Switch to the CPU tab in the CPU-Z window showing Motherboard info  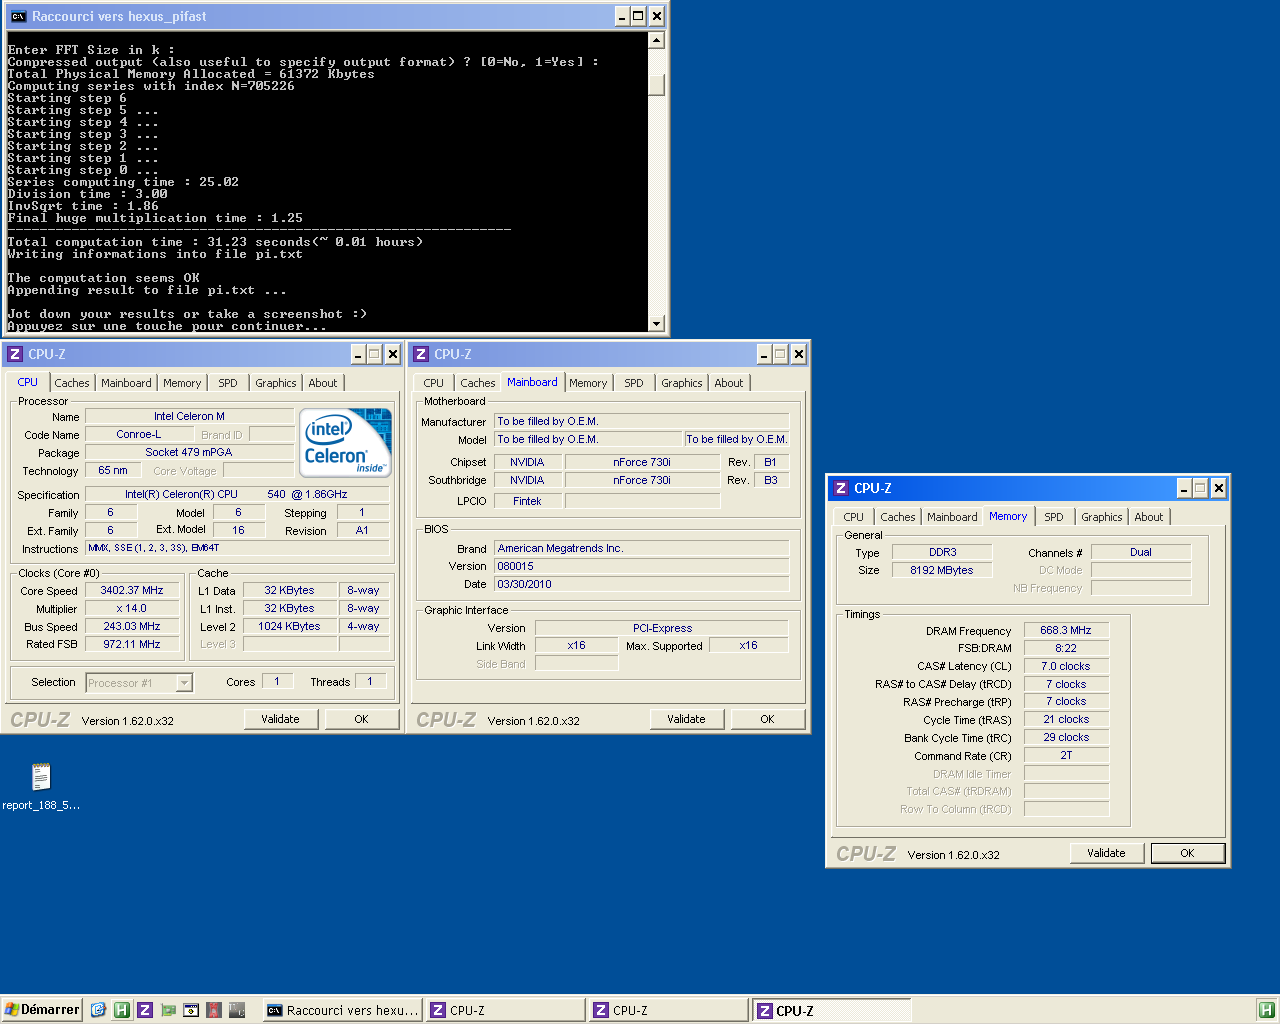[x=434, y=383]
